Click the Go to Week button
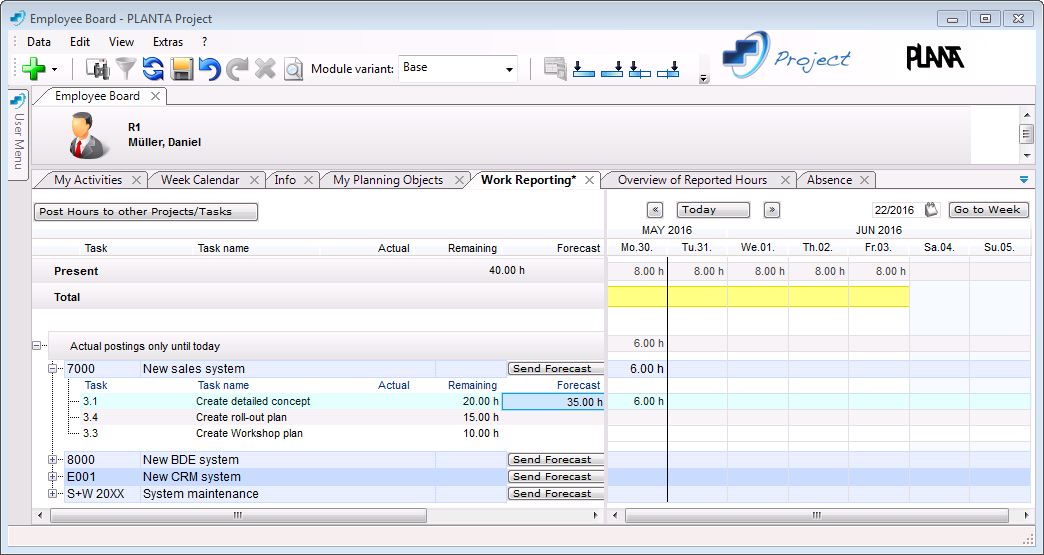The width and height of the screenshot is (1044, 555). 988,210
